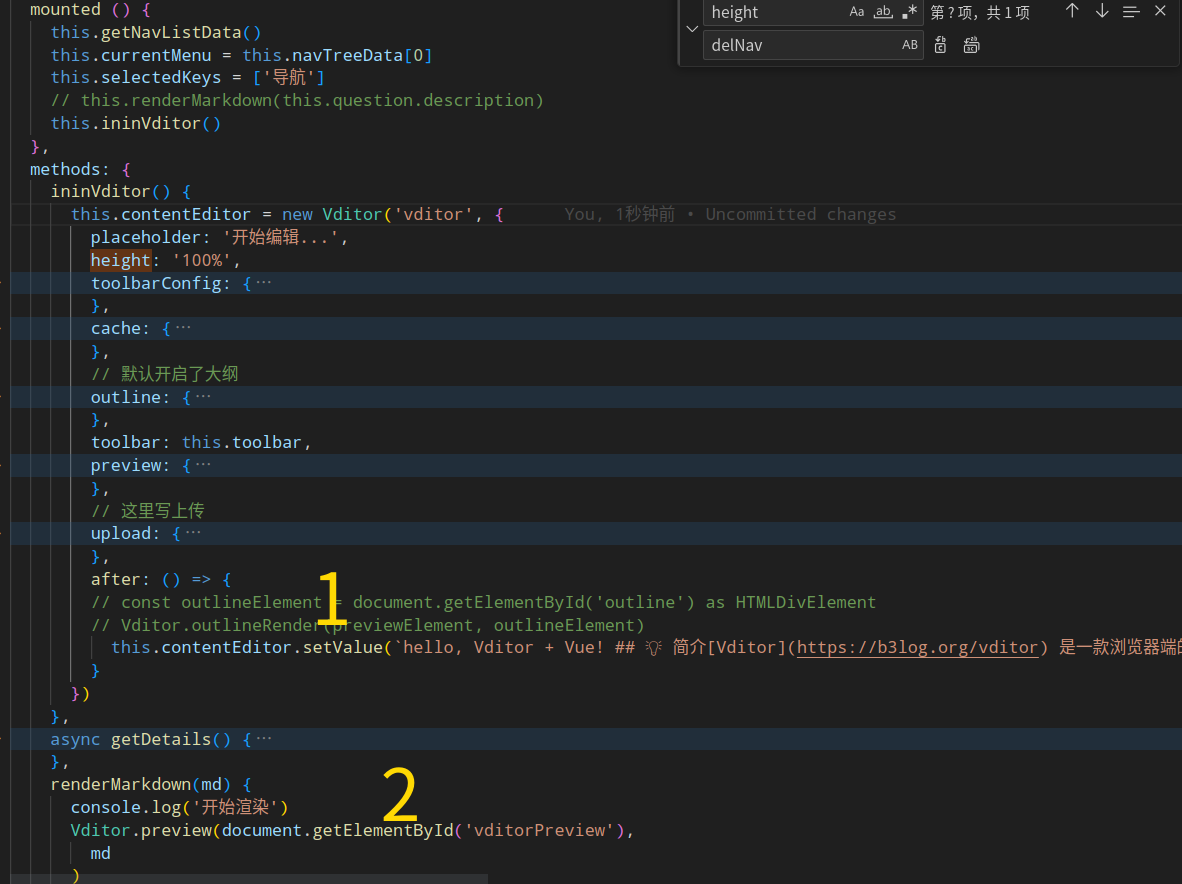Expand folded upload block ellipsis
The width and height of the screenshot is (1182, 884).
tap(193, 533)
